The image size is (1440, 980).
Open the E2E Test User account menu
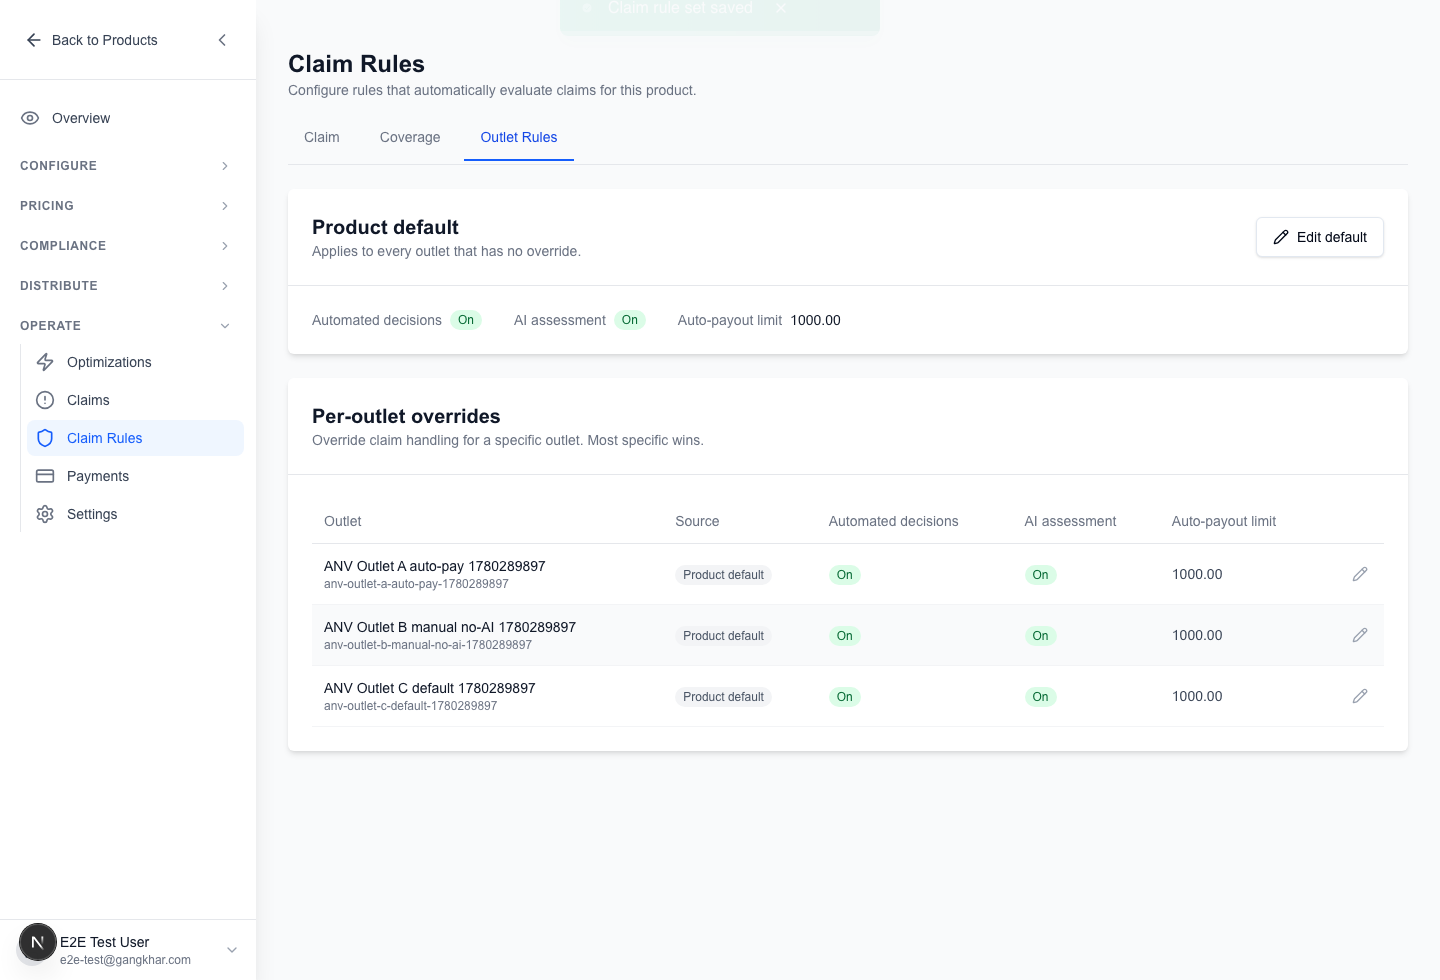click(128, 950)
